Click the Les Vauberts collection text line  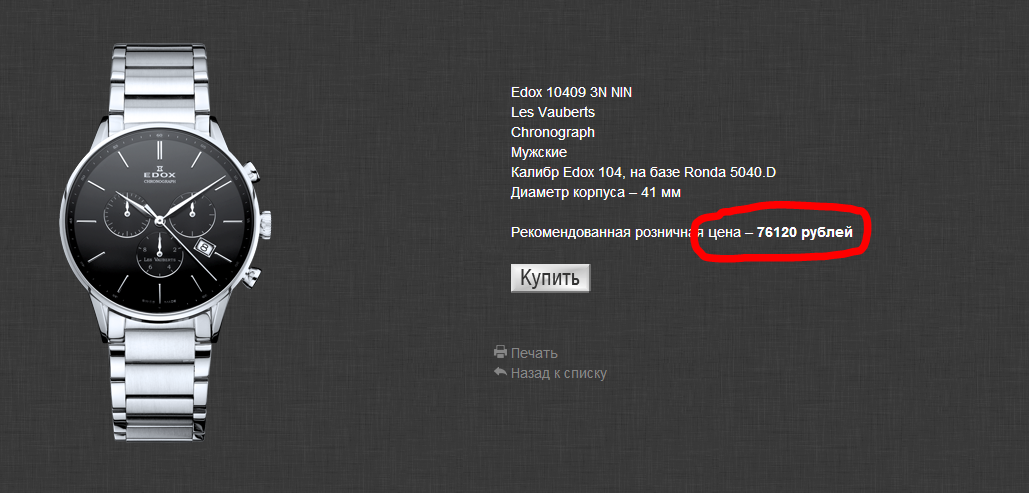click(553, 112)
